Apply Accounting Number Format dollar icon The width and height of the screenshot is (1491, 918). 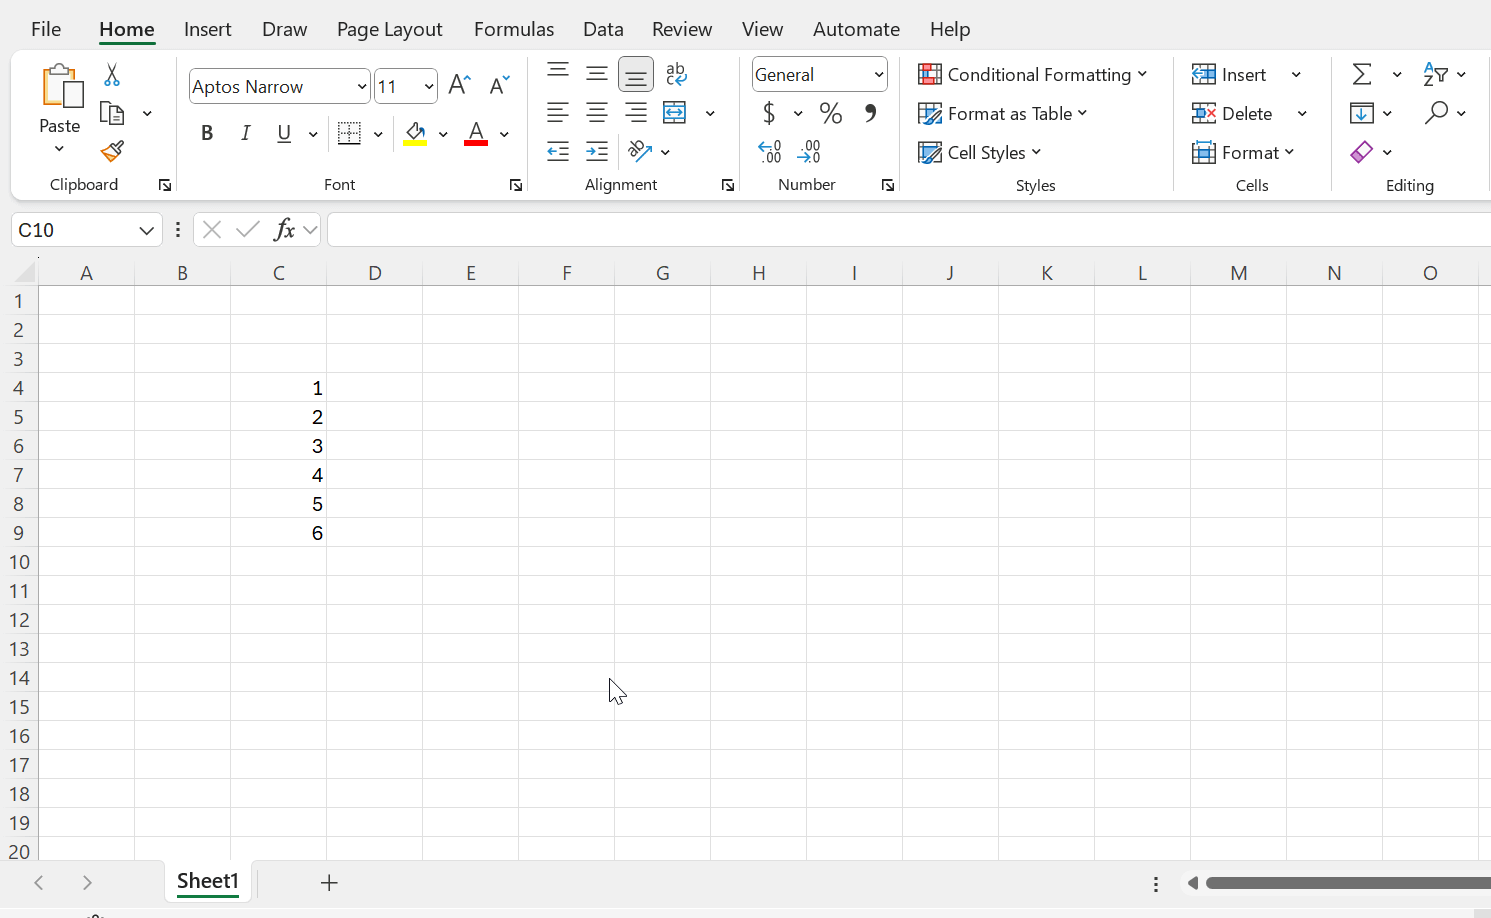[769, 113]
